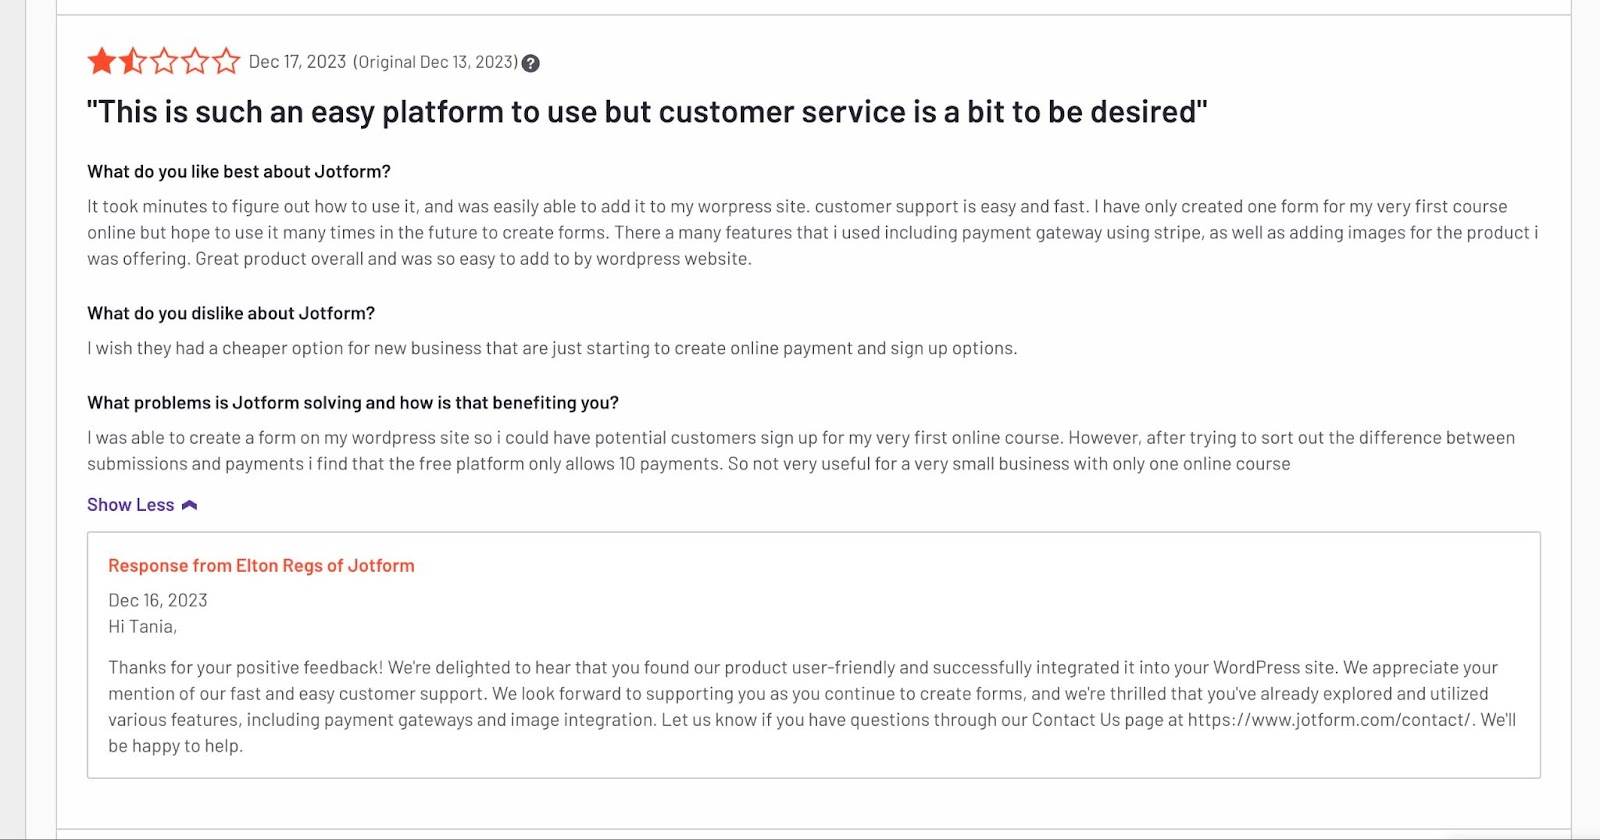Image resolution: width=1600 pixels, height=840 pixels.
Task: Click the fourth empty star
Action: [195, 62]
